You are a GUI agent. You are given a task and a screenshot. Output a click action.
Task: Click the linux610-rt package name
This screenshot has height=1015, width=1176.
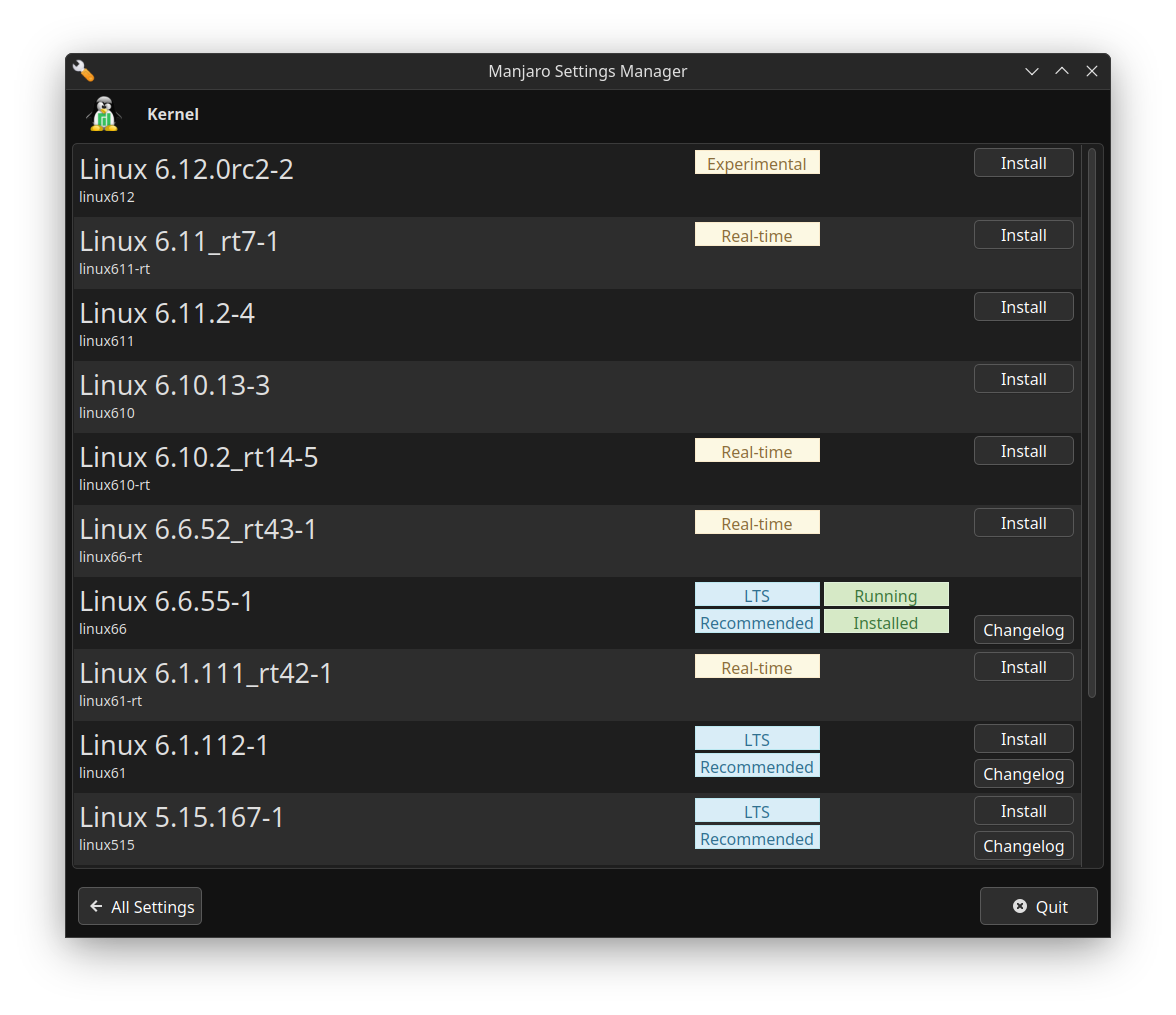115,485
